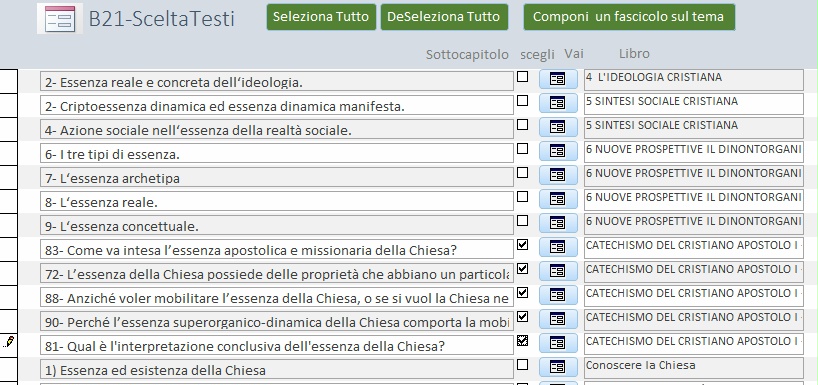Check the box for Essenza reale e concreta dell'ideologia
The image size is (818, 385).
pos(522,77)
